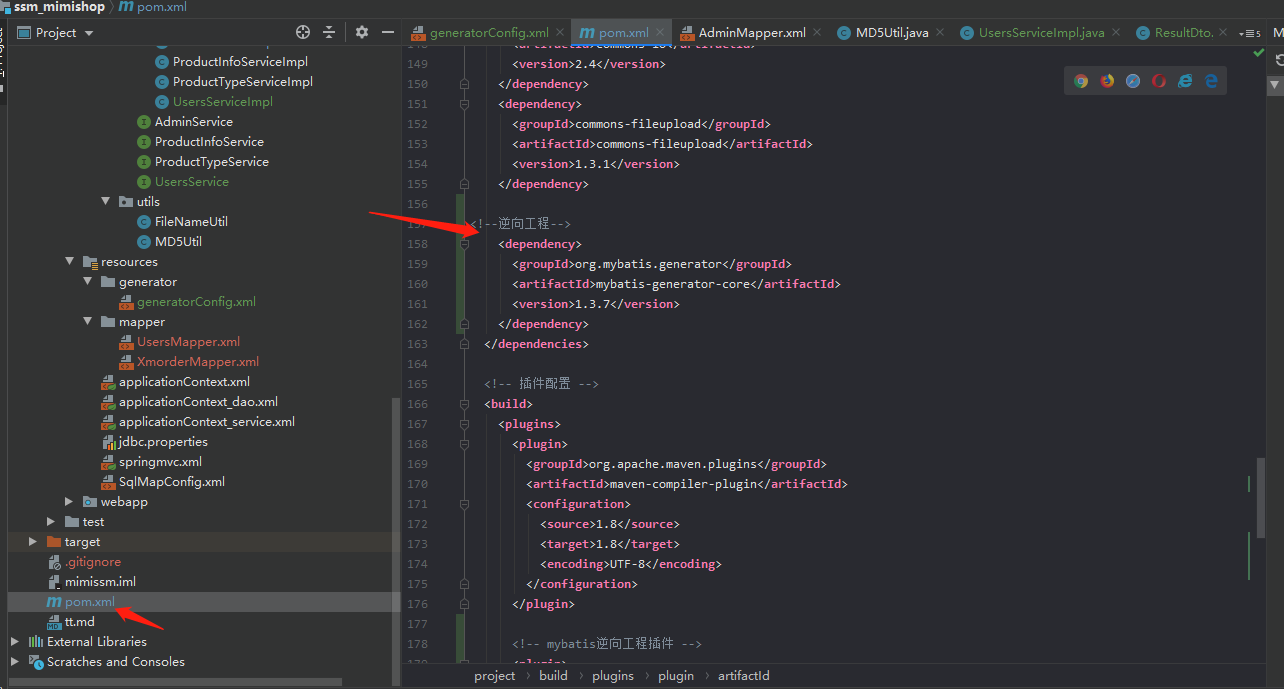Collapse the resources folder
Viewport: 1284px width, 689px height.
point(70,262)
